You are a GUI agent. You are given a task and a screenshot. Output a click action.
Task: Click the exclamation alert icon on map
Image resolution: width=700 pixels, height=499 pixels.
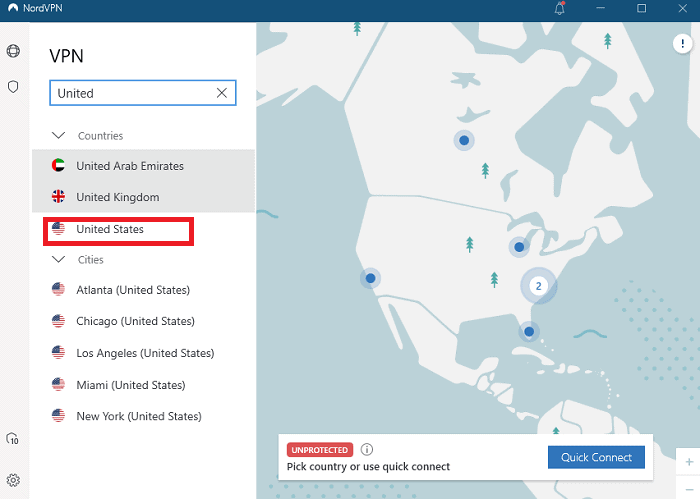[x=679, y=43]
